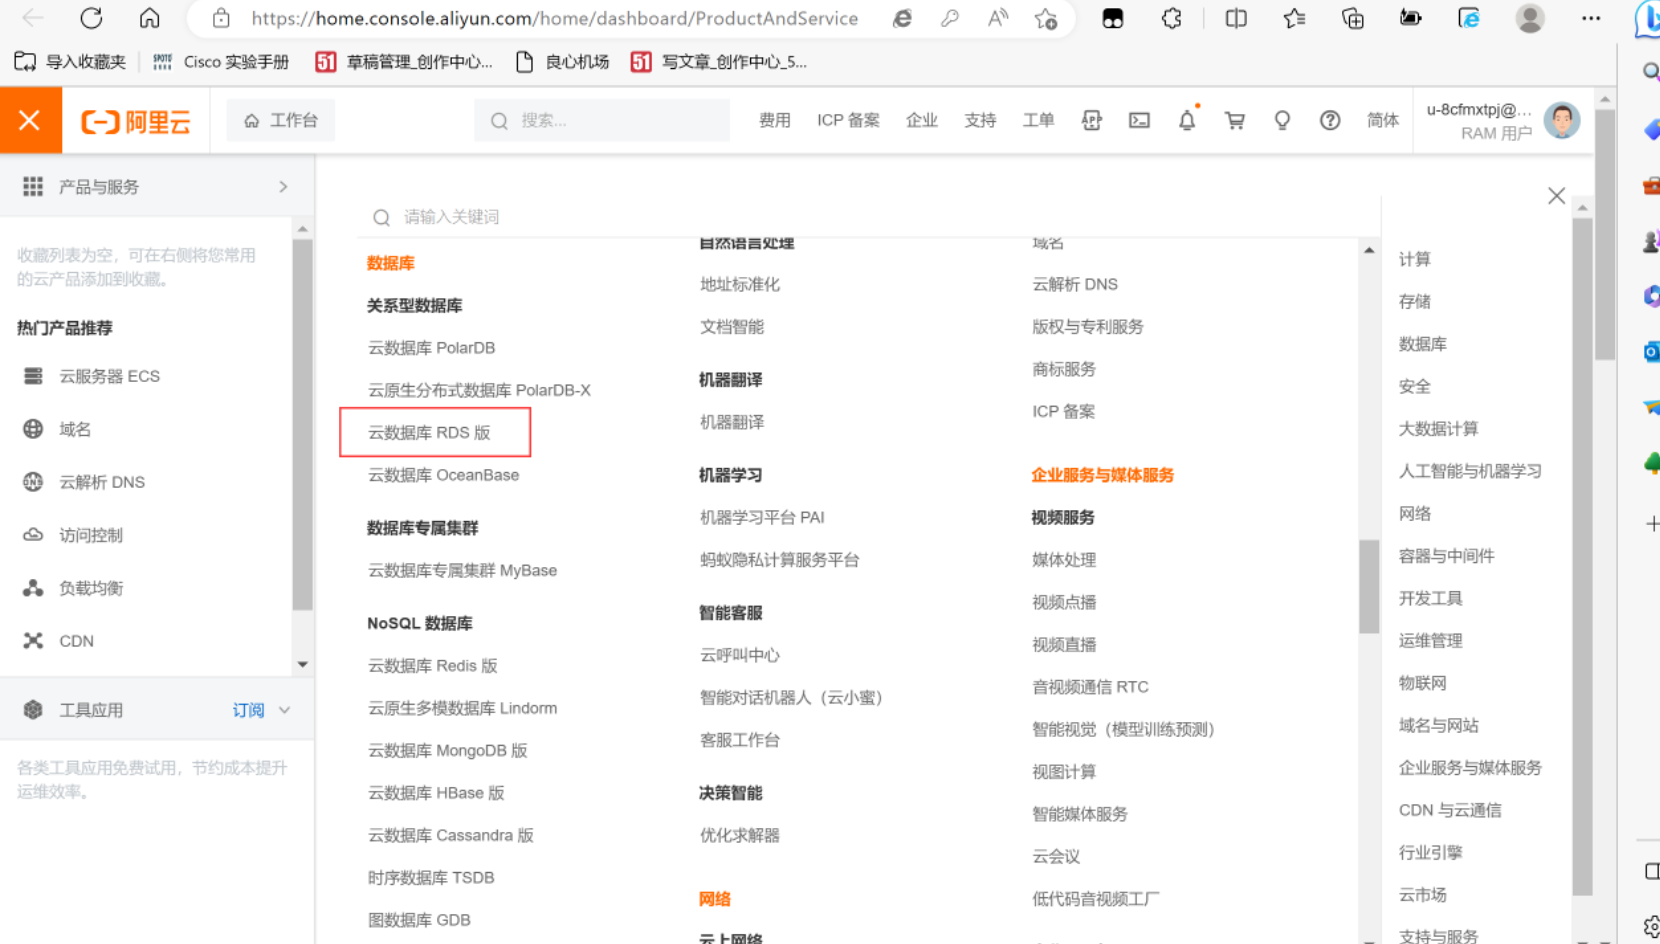Click the browser profile avatar icon
The height and width of the screenshot is (944, 1660).
pos(1530,18)
